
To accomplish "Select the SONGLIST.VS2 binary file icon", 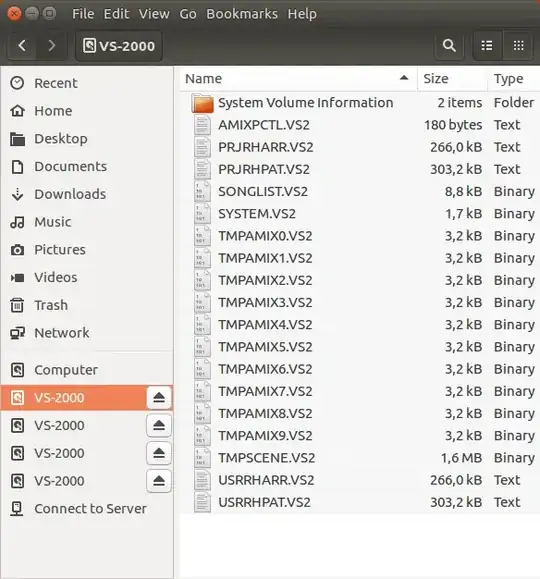I will tap(202, 191).
